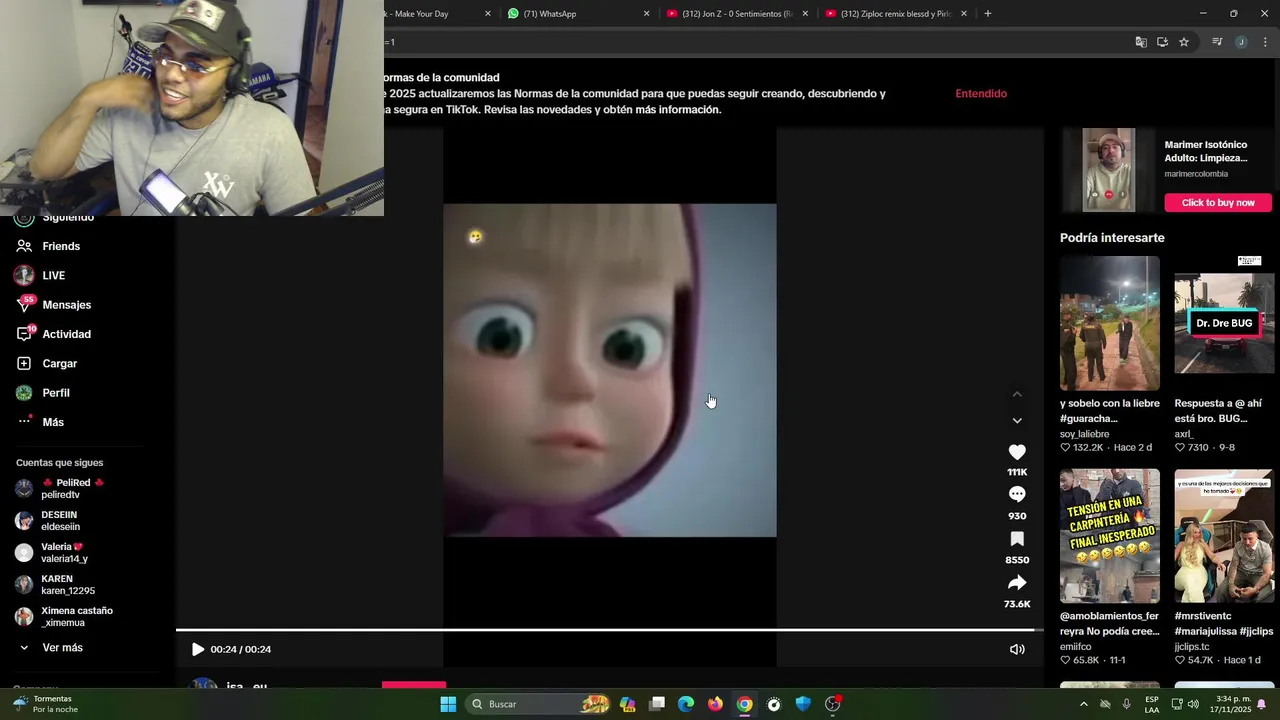1280x720 pixels.
Task: Open a new browser tab
Action: pos(988,14)
